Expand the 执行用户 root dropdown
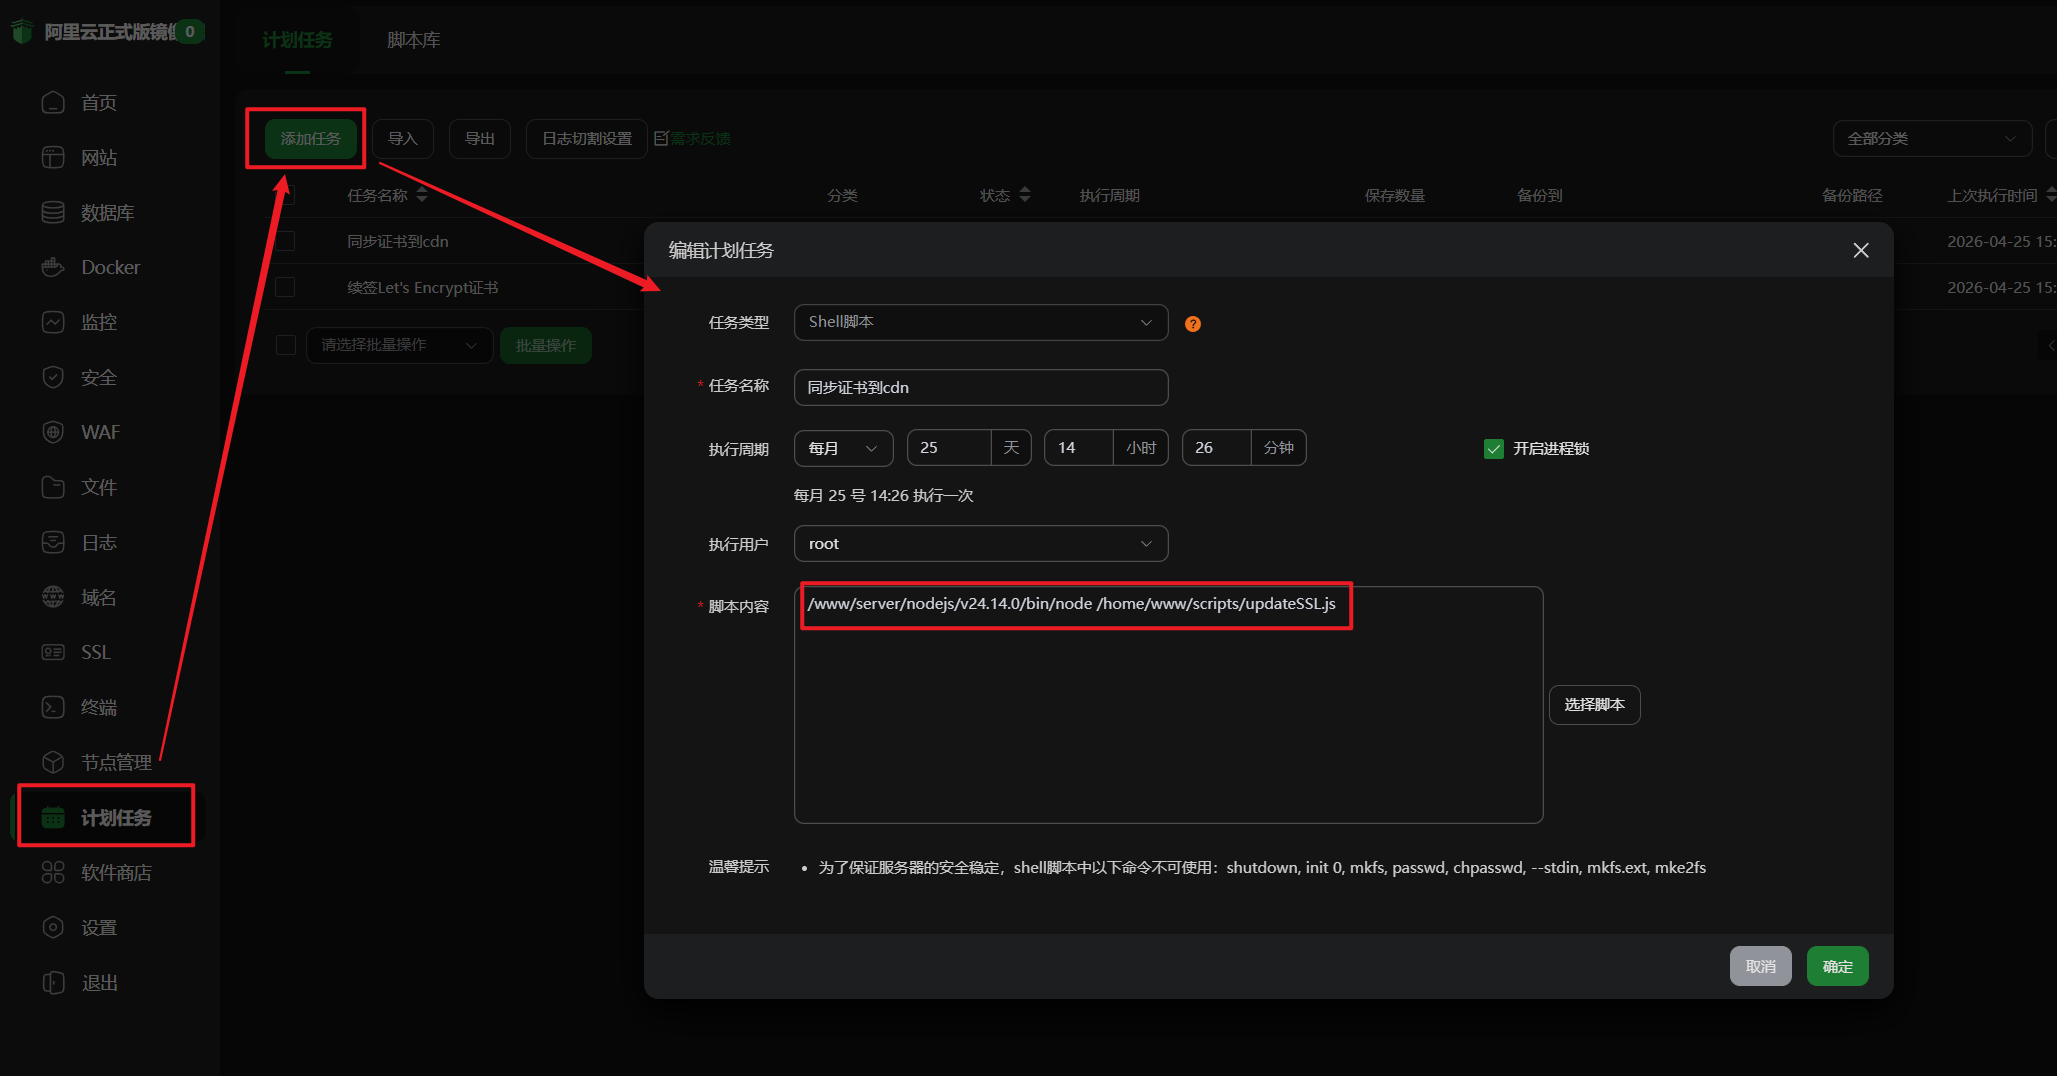 pyautogui.click(x=980, y=544)
